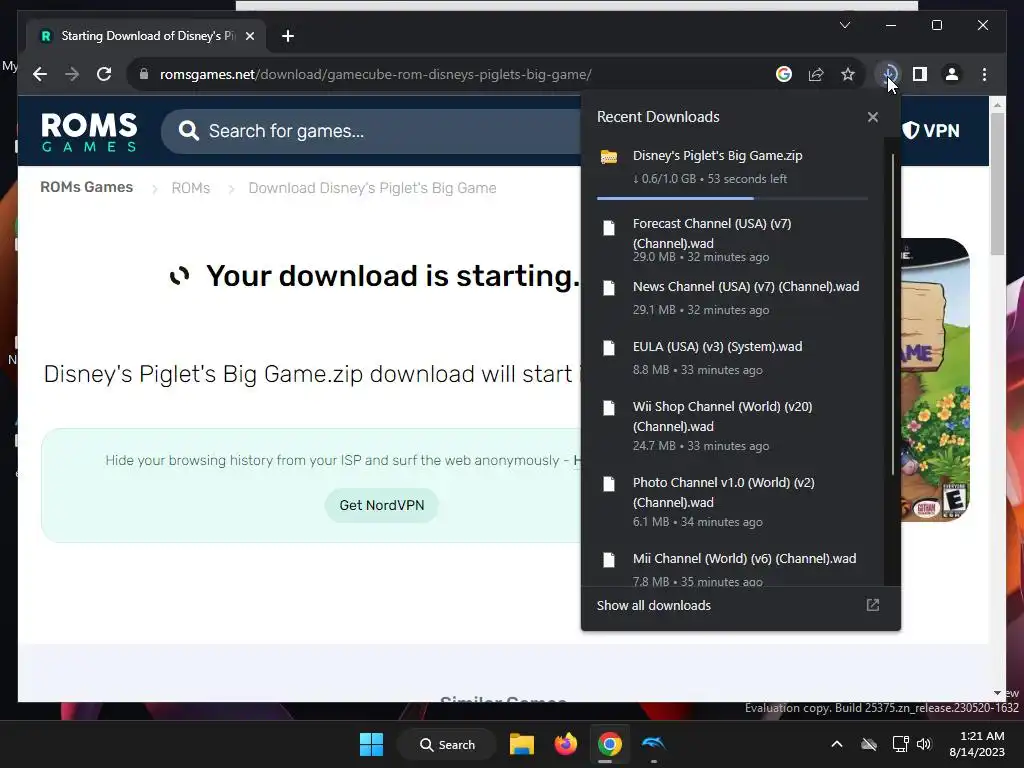Open EULA (USA) (v3) (System).wad entry
The width and height of the screenshot is (1024, 768).
pos(732,357)
